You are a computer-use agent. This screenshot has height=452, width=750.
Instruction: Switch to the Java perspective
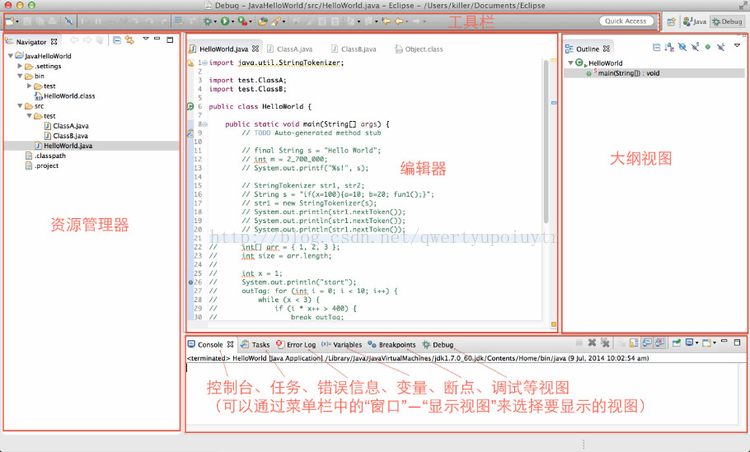(695, 22)
